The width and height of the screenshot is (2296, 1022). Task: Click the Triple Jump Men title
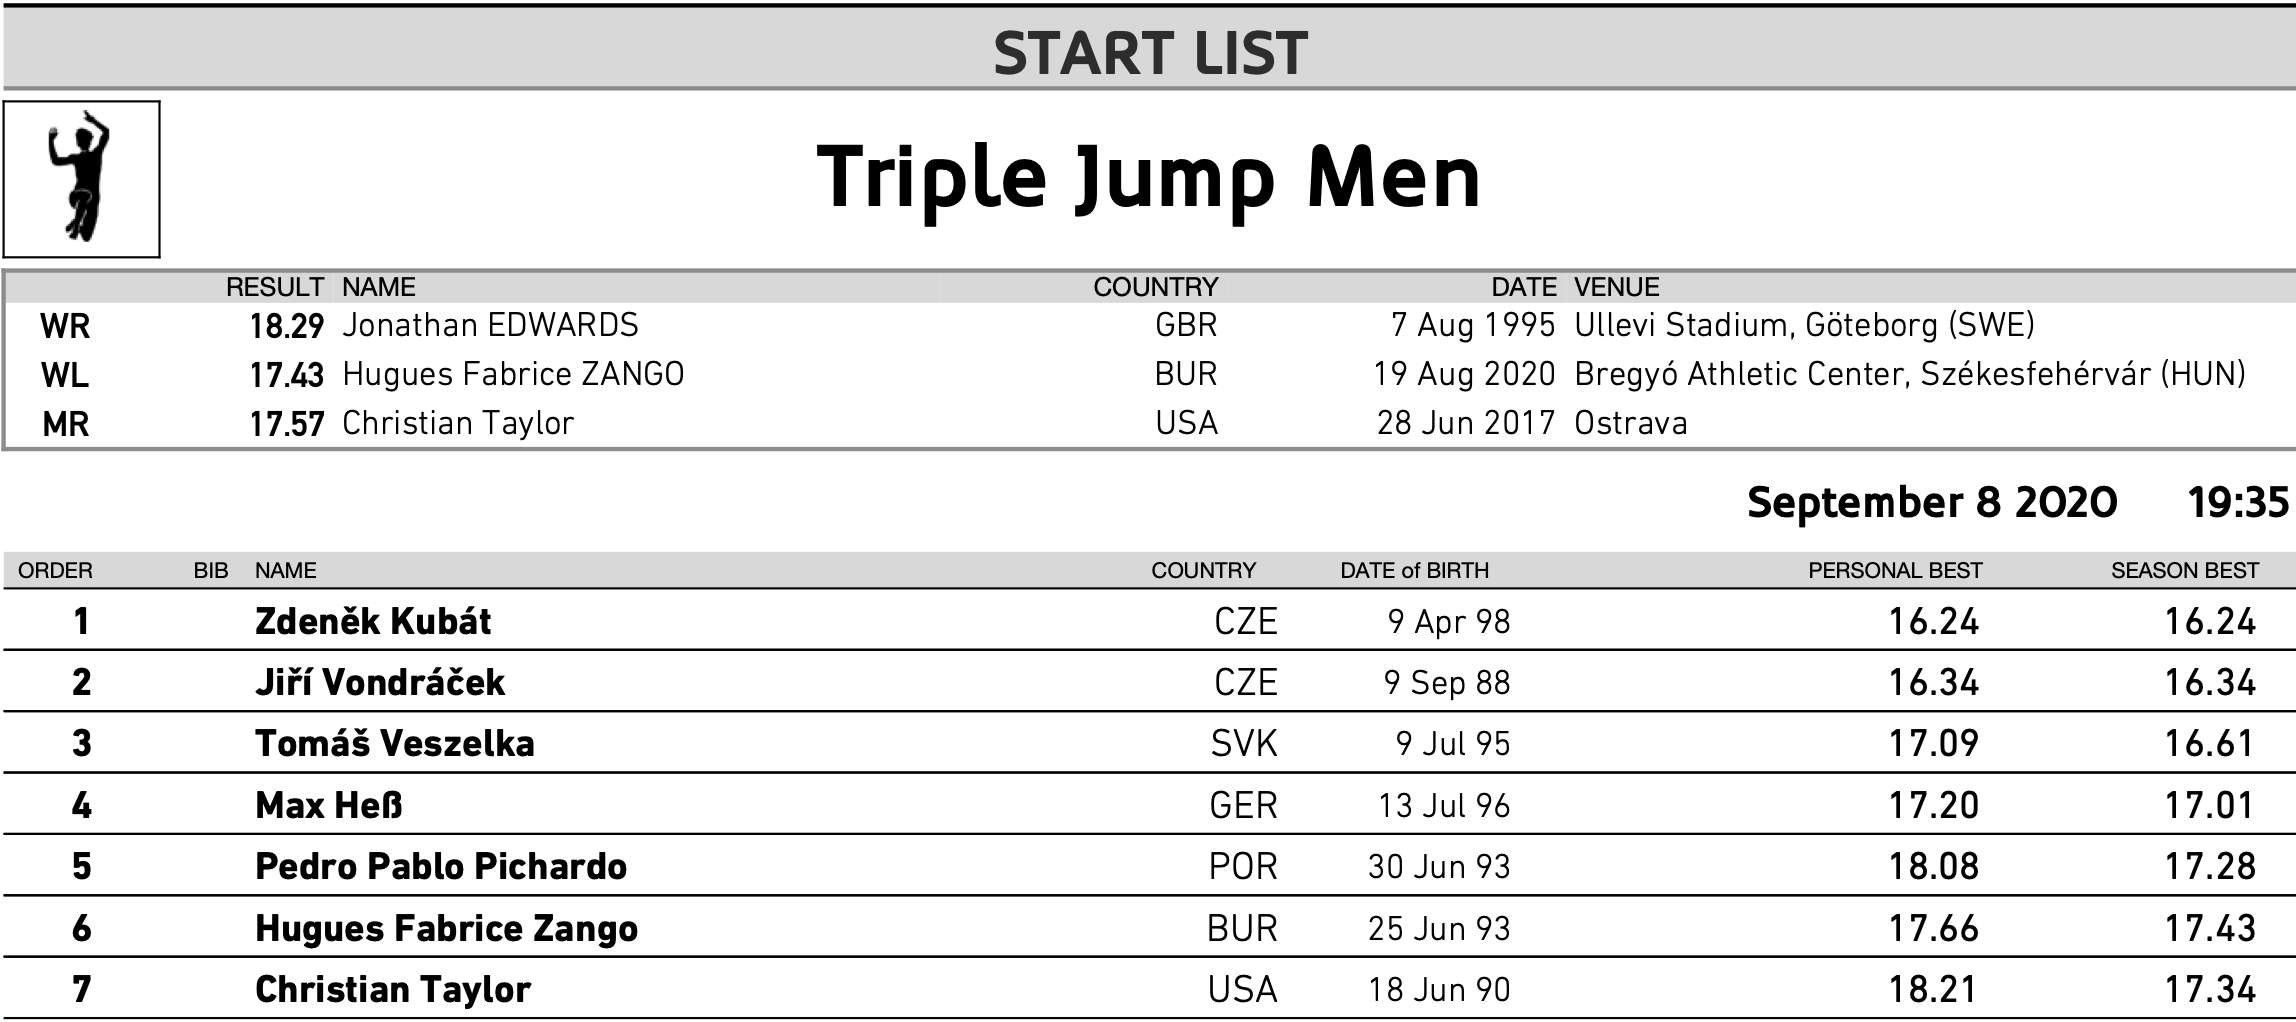pos(1148,178)
